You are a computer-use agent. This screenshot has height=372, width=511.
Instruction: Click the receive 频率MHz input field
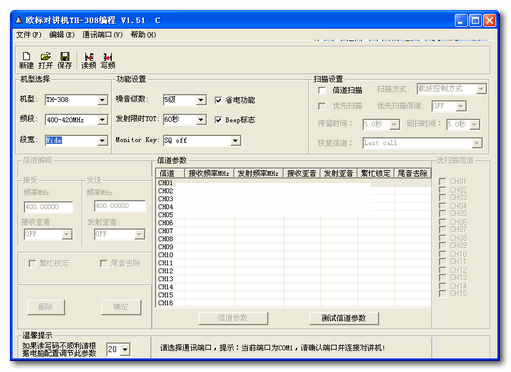tap(48, 207)
